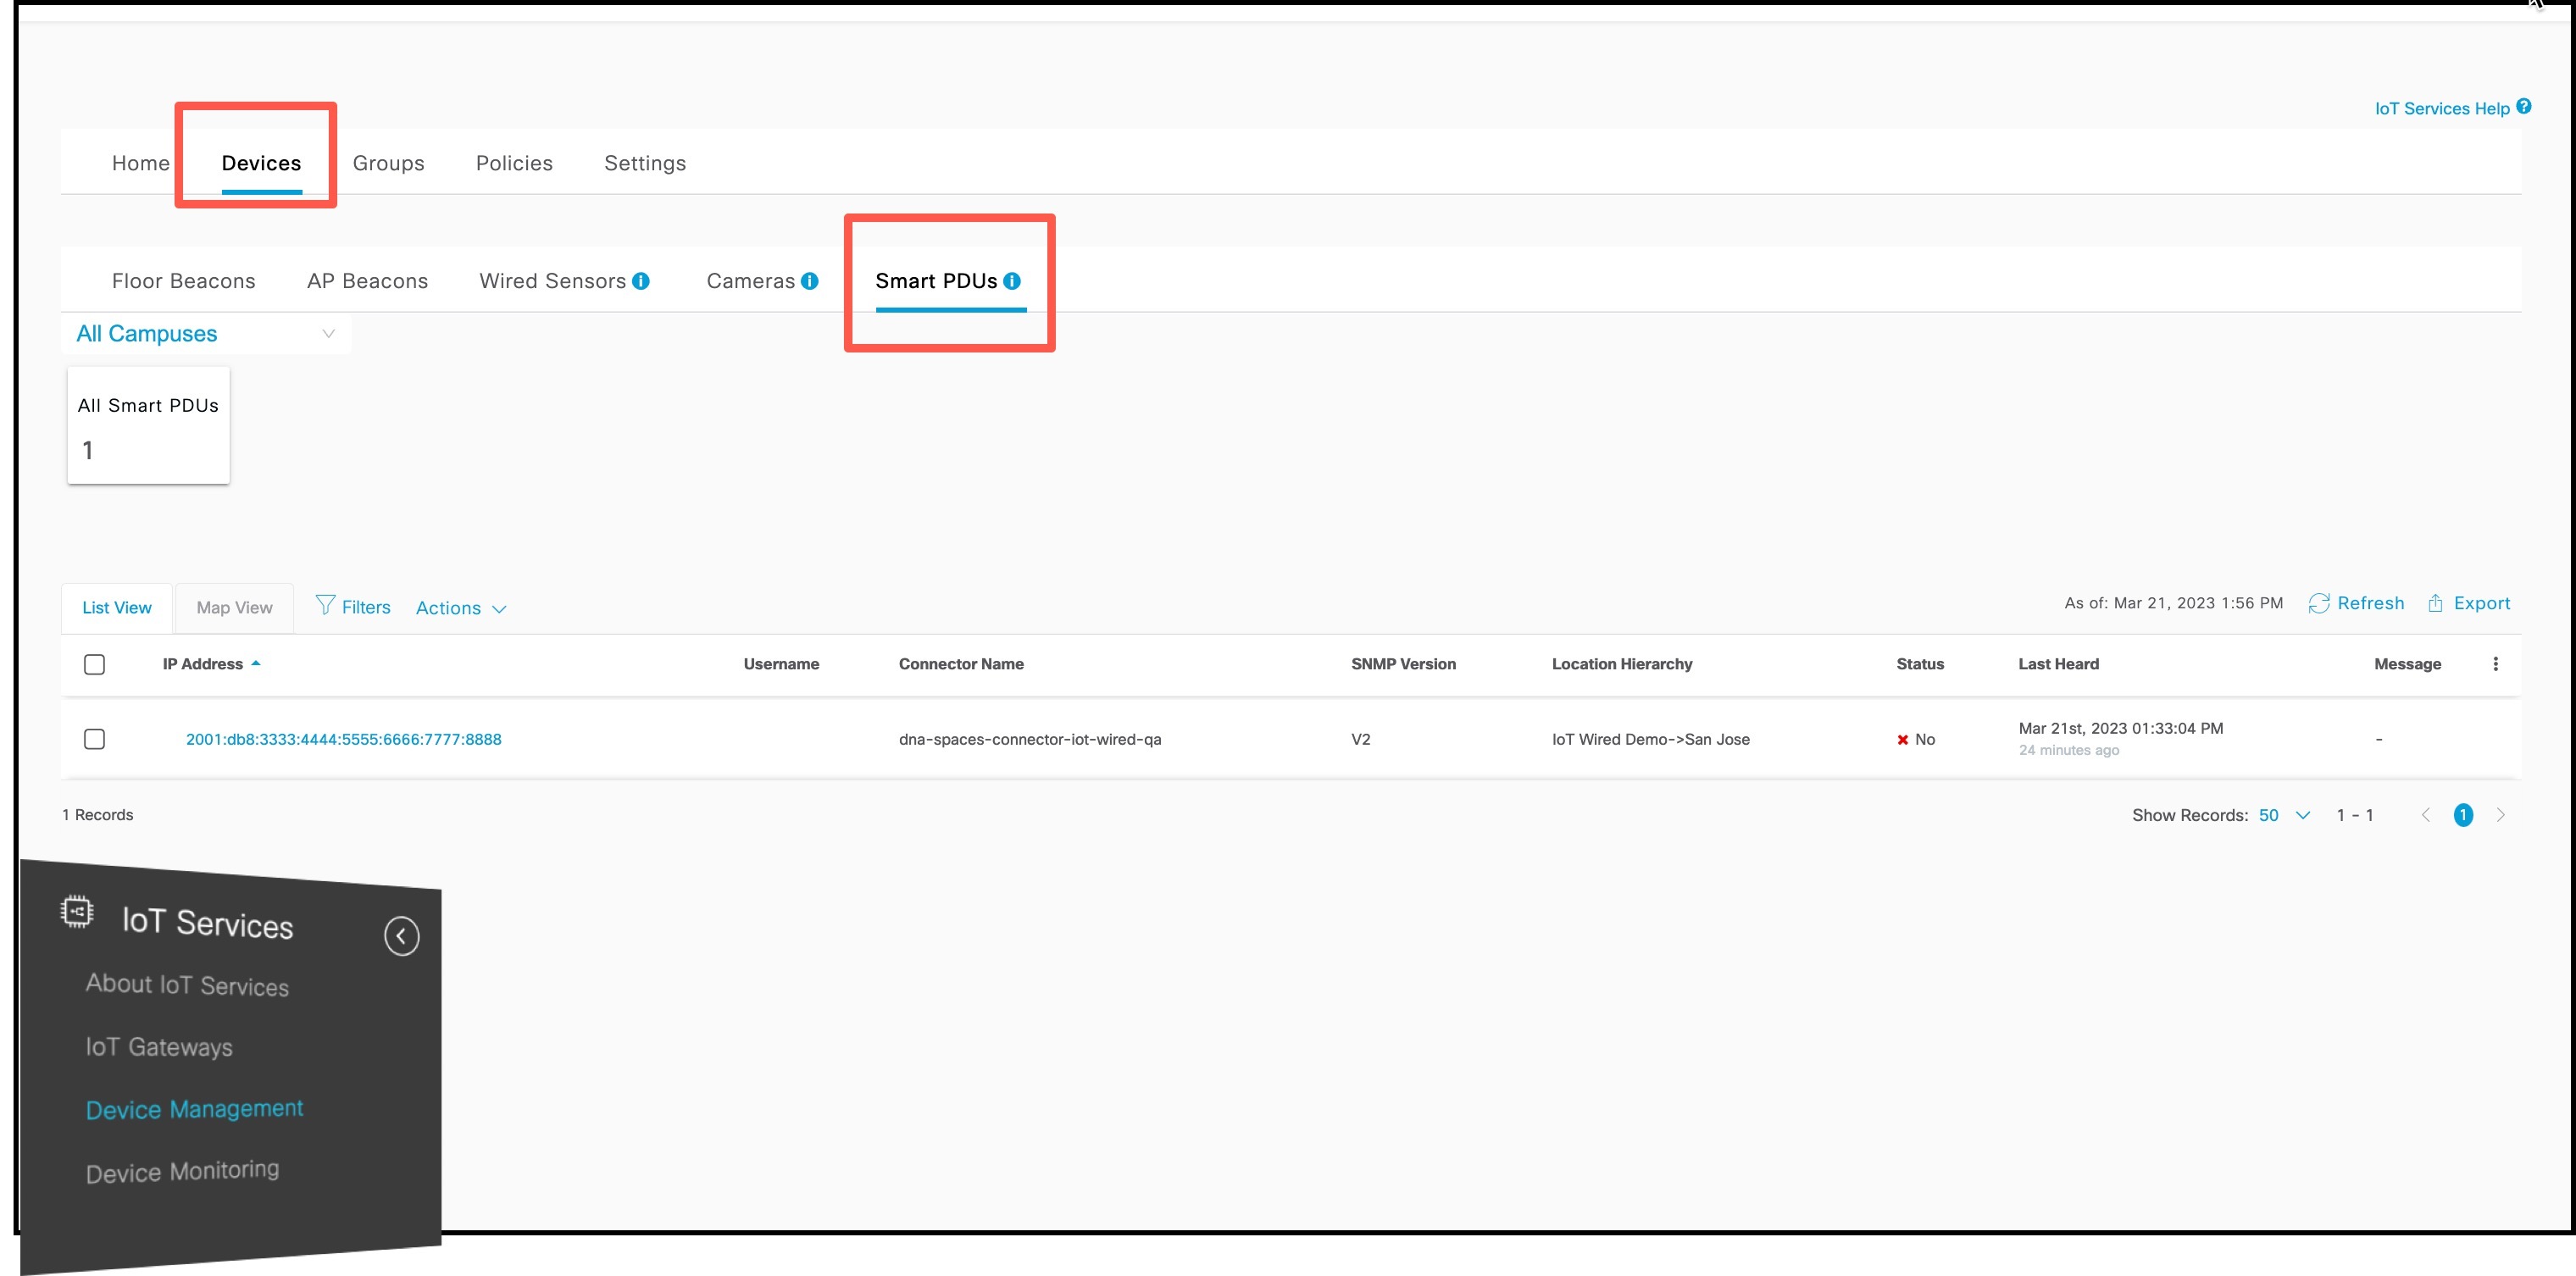Click the IoT Services chip logo icon
Screen dimensions: 2576x1276
(76, 911)
